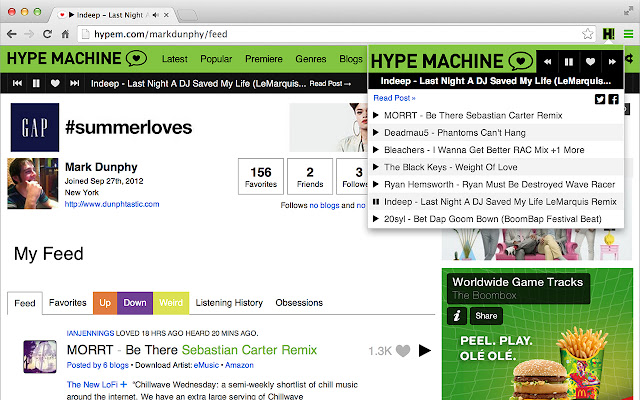Click the Hype Machine heart logo
The width and height of the screenshot is (640, 400).
[136, 58]
